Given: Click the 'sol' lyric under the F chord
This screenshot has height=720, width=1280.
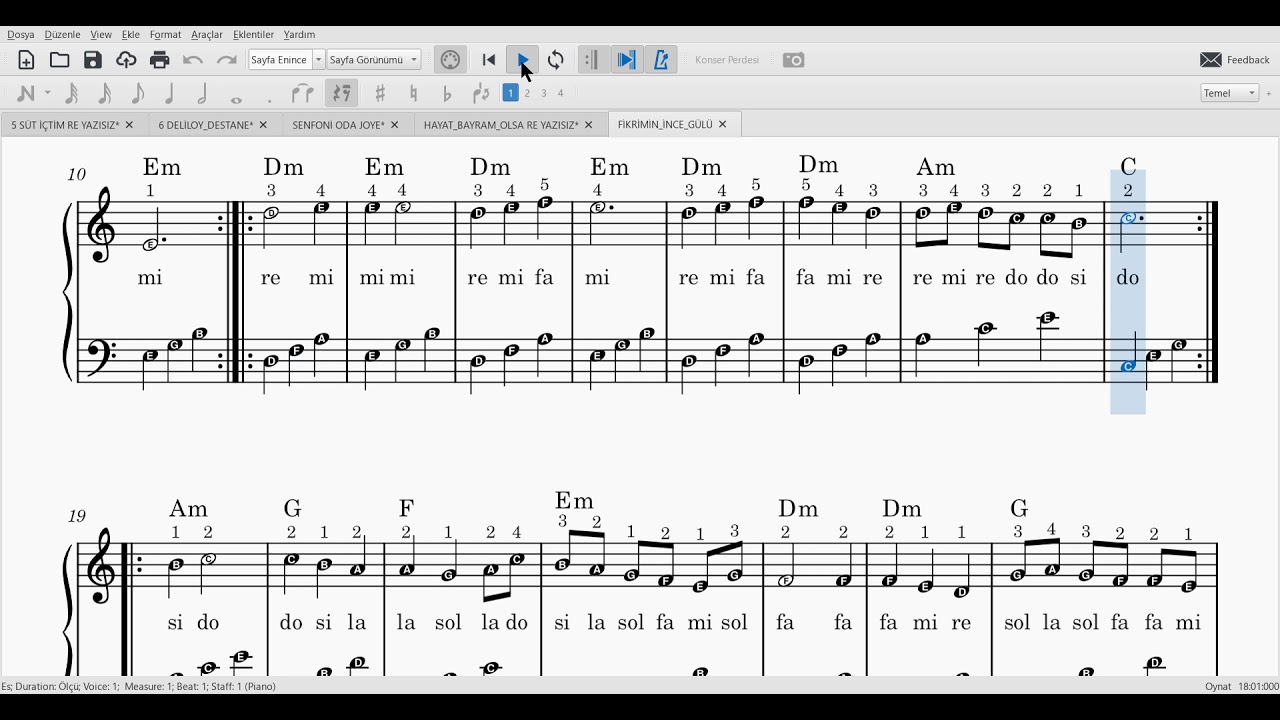Looking at the screenshot, I should pos(448,622).
